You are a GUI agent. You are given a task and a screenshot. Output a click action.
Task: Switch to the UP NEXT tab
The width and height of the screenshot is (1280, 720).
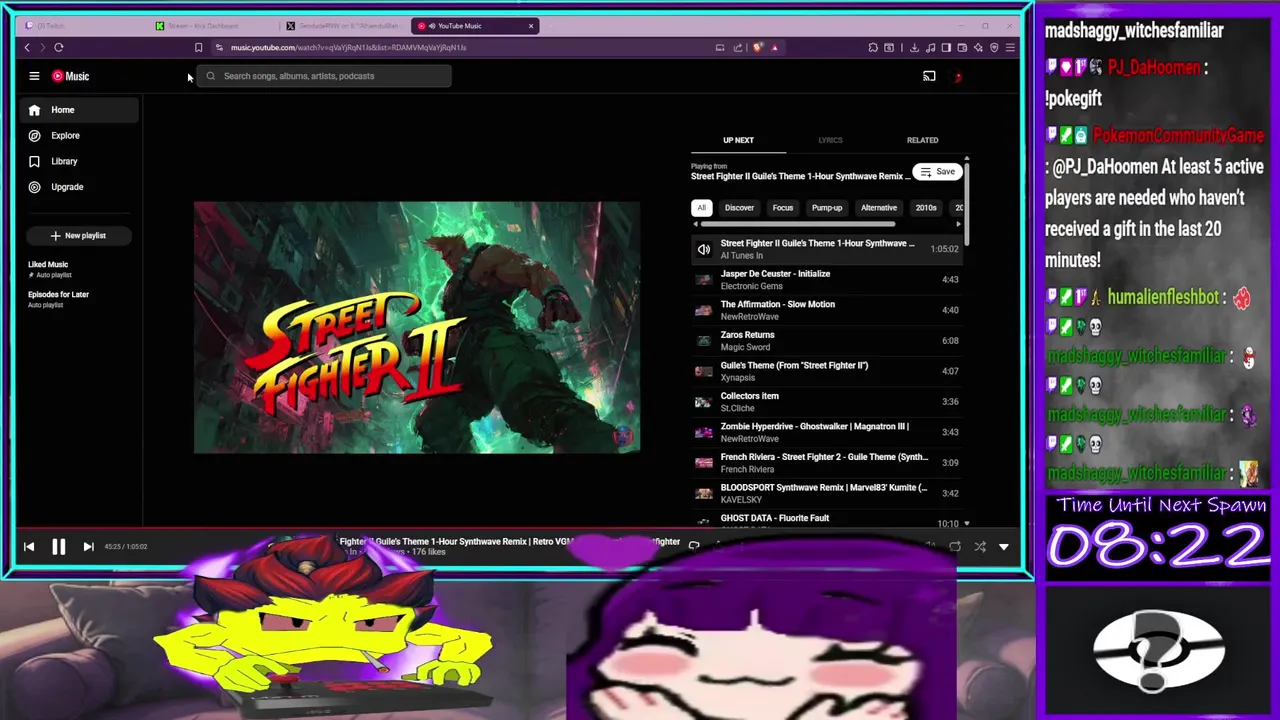point(738,140)
